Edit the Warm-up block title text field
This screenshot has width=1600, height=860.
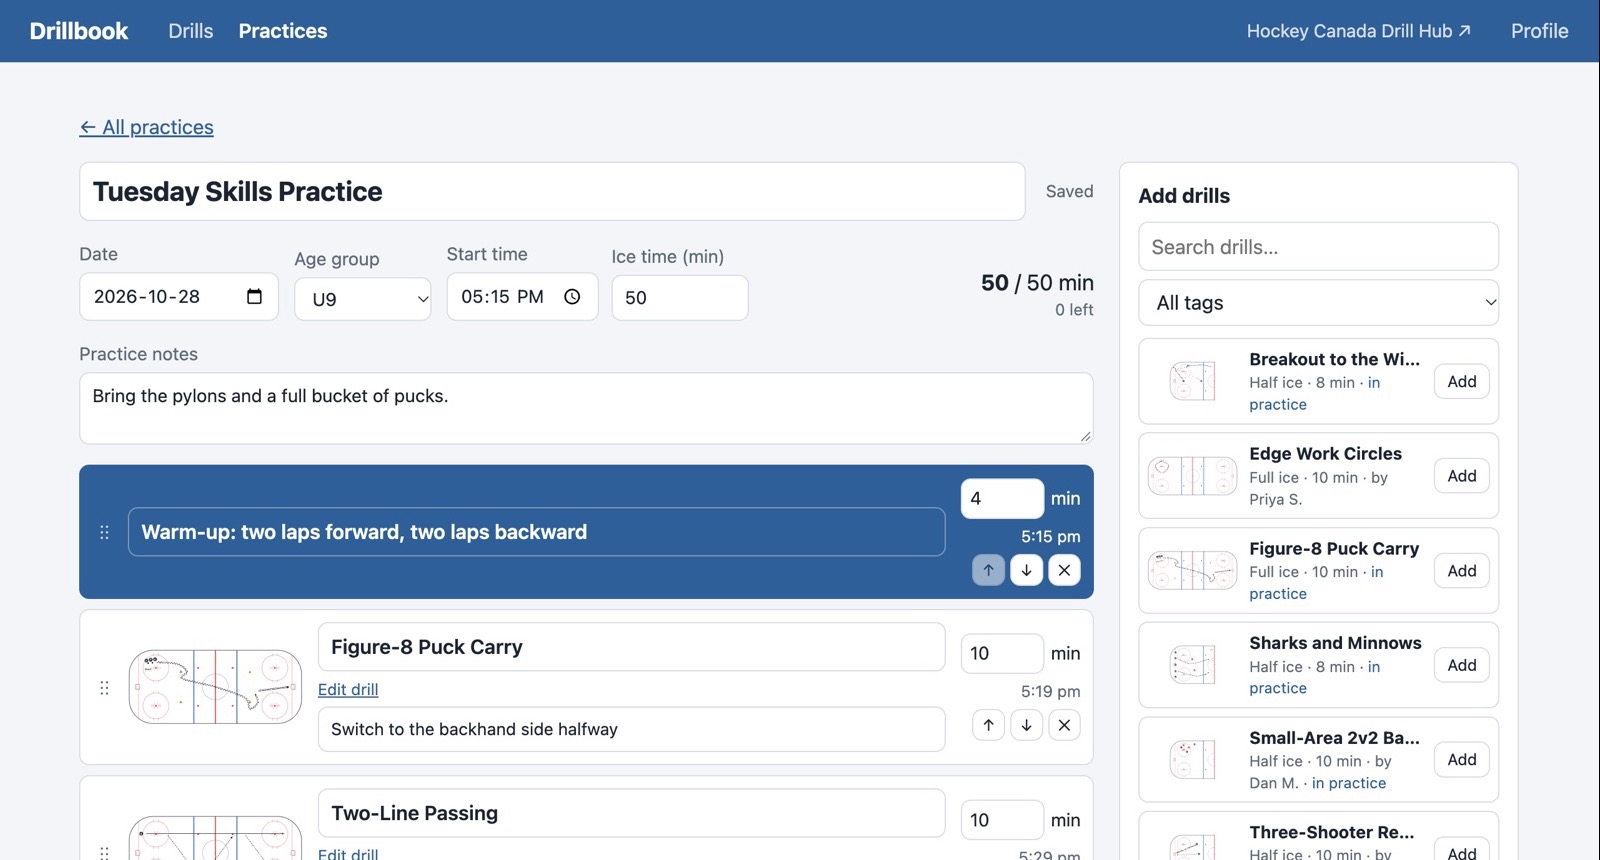click(536, 532)
